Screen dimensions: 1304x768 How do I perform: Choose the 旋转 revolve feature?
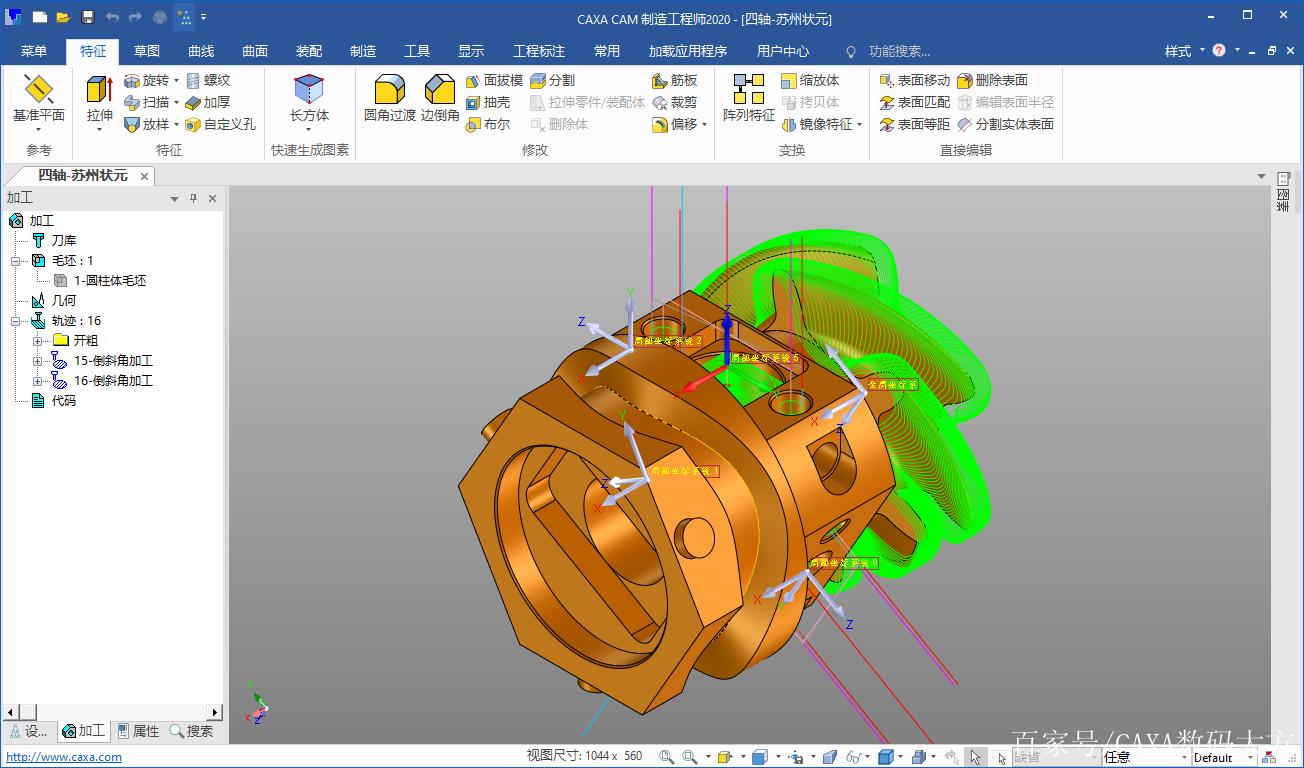[x=146, y=80]
